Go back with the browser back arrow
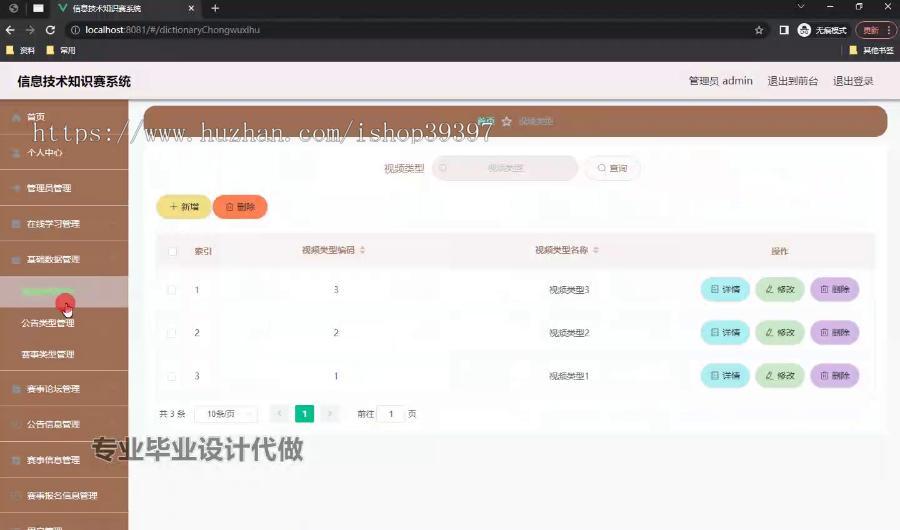The image size is (900, 530). click(x=10, y=30)
